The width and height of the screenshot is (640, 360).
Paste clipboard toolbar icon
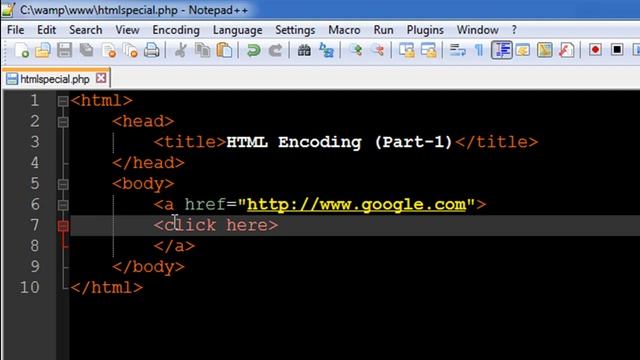[224, 50]
